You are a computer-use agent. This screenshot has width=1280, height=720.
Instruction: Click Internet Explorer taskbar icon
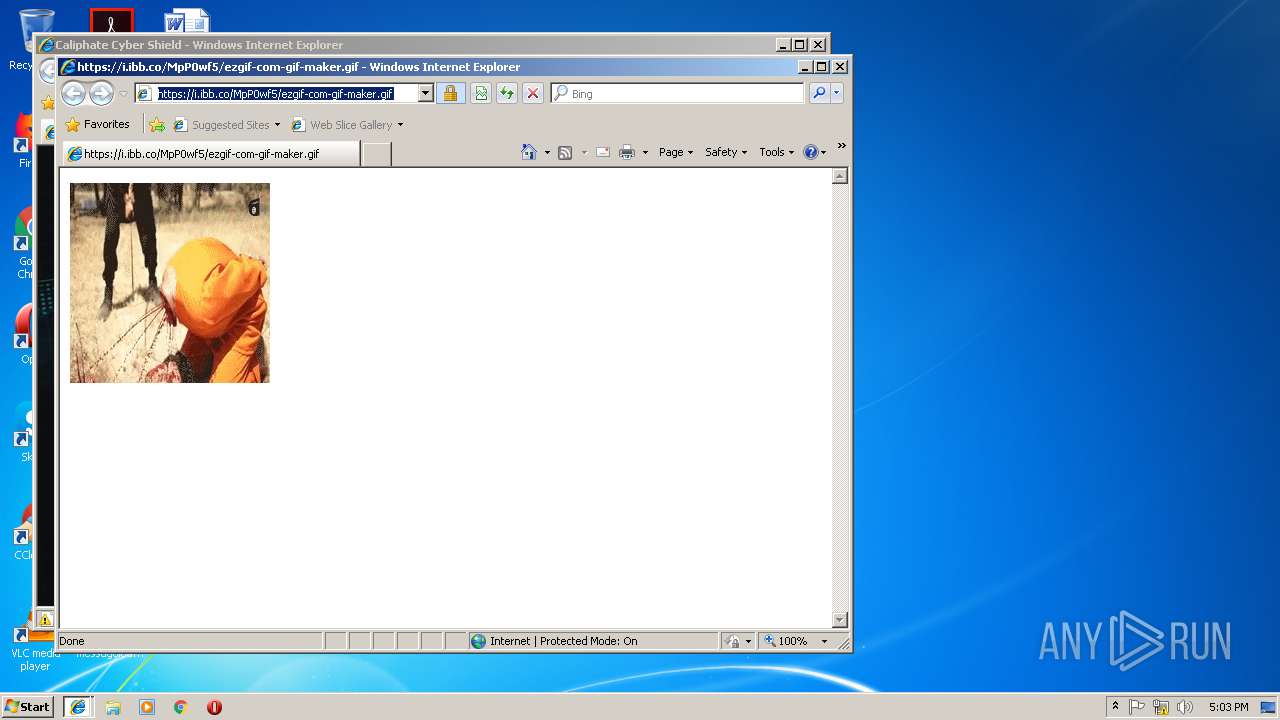[x=78, y=707]
